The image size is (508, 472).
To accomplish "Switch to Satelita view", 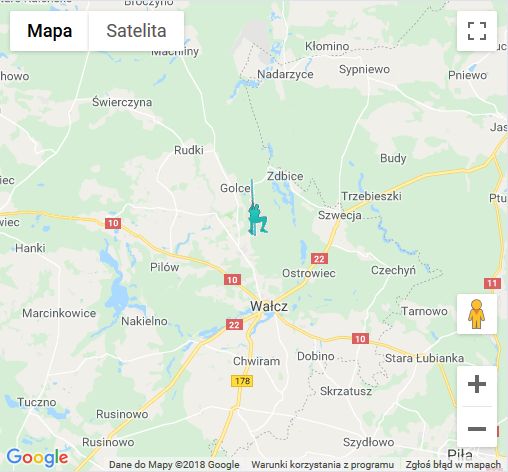I will click(136, 31).
